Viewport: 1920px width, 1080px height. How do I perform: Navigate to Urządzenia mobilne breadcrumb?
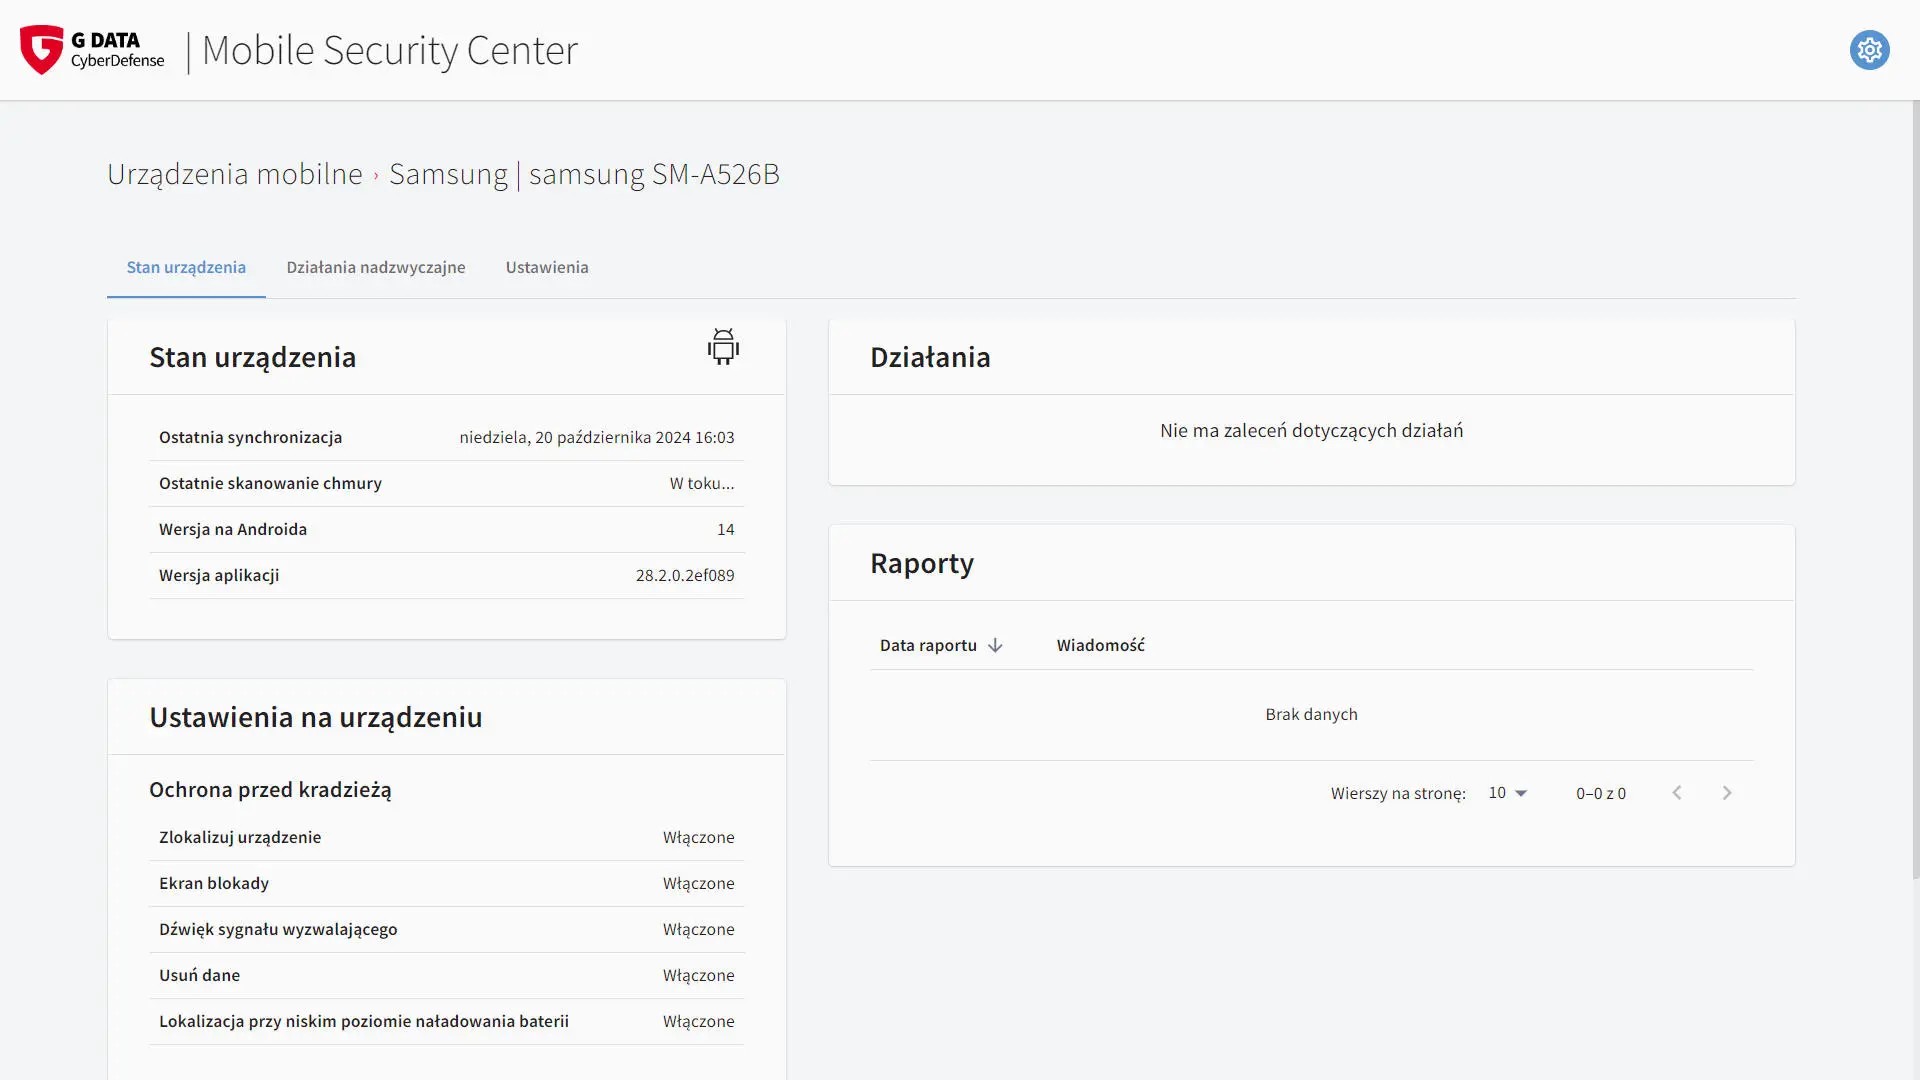[235, 174]
